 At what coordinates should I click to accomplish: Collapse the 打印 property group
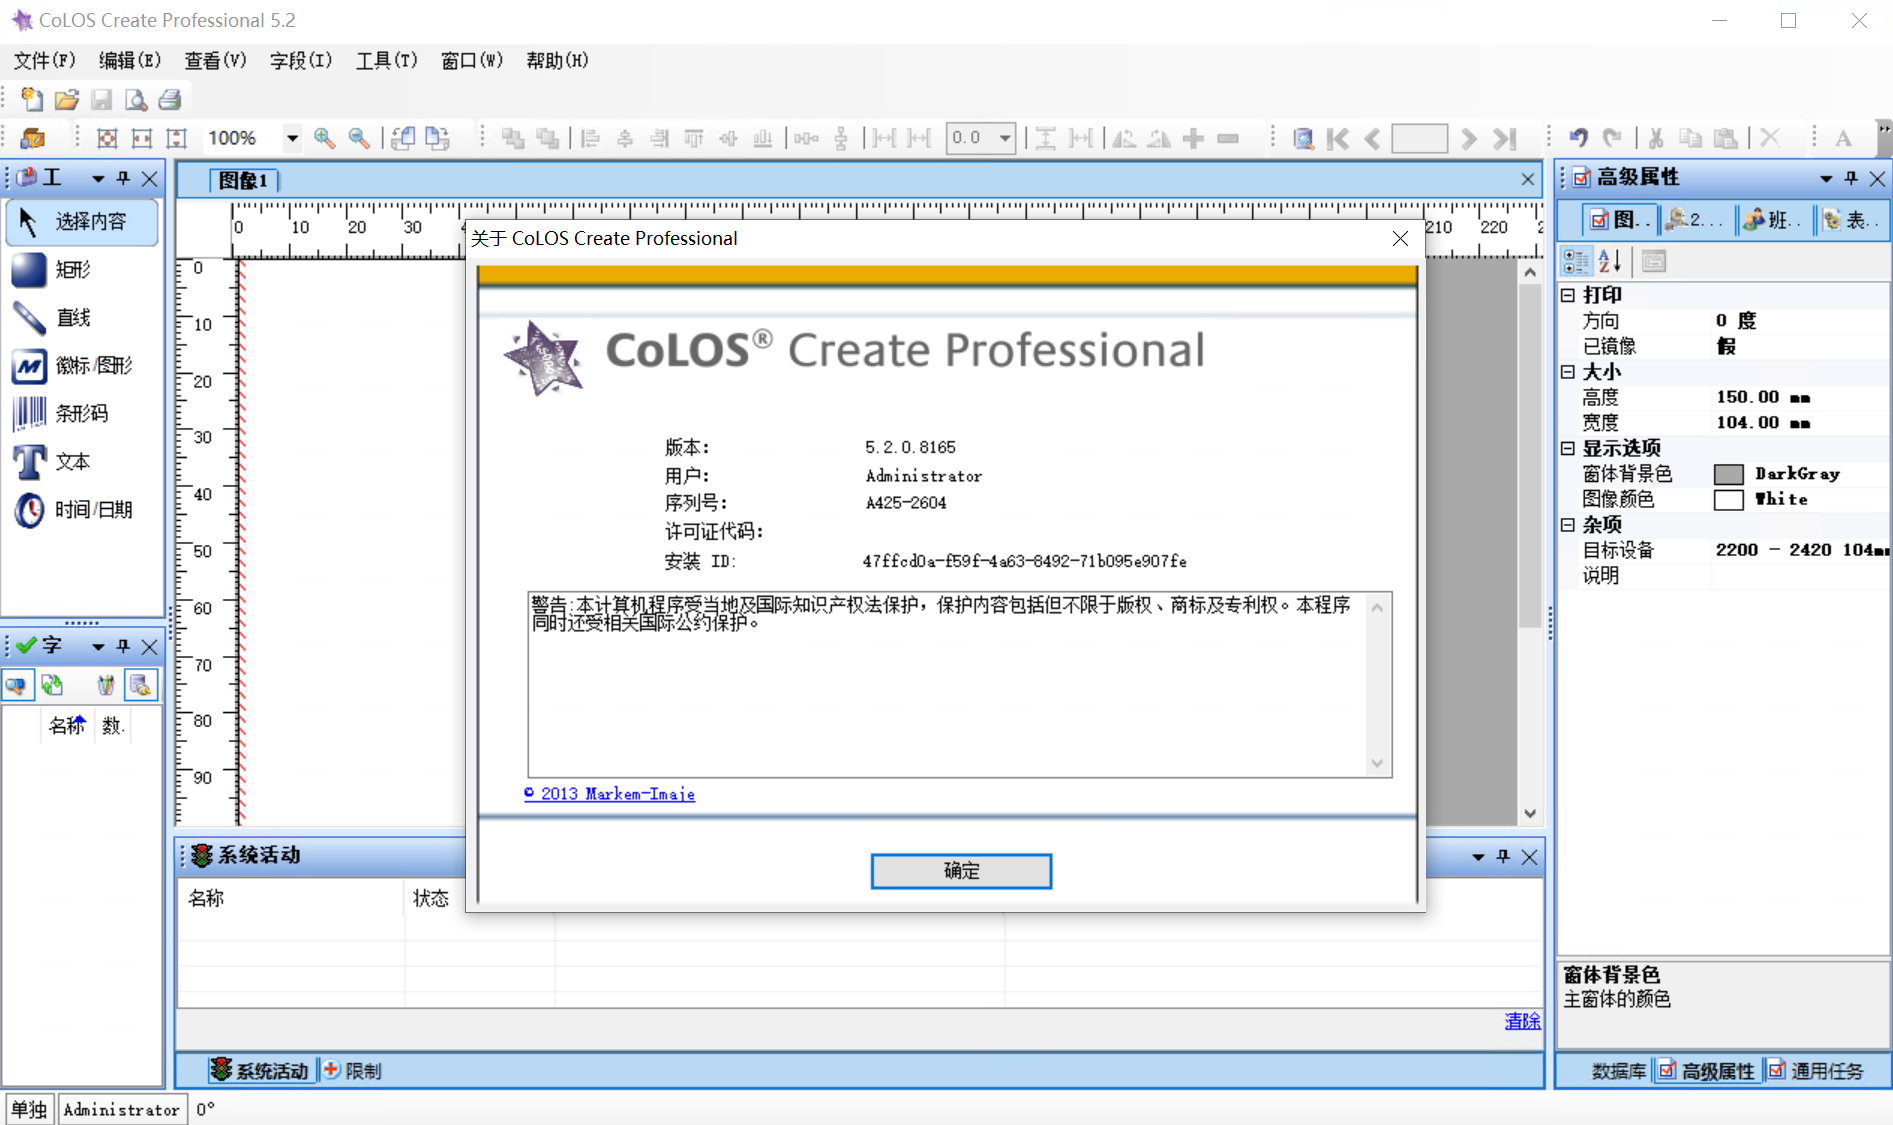[1568, 295]
